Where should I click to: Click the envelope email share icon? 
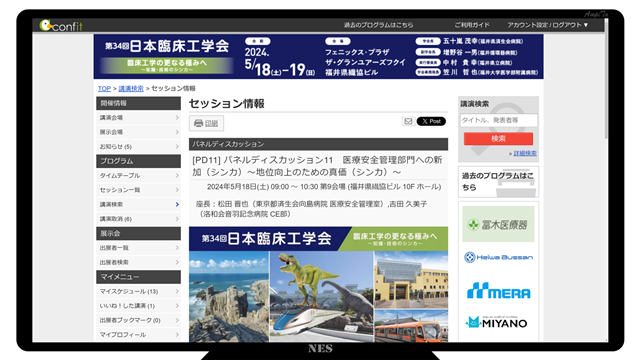408,121
